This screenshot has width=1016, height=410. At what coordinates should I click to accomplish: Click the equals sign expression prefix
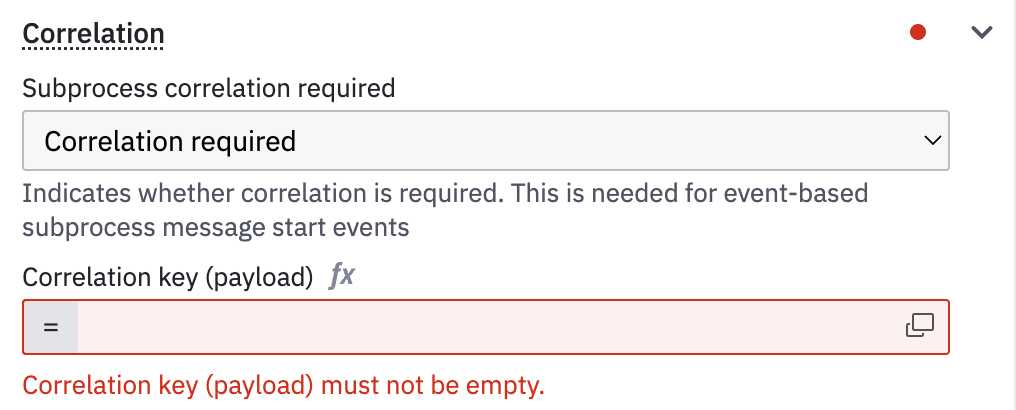coord(51,327)
